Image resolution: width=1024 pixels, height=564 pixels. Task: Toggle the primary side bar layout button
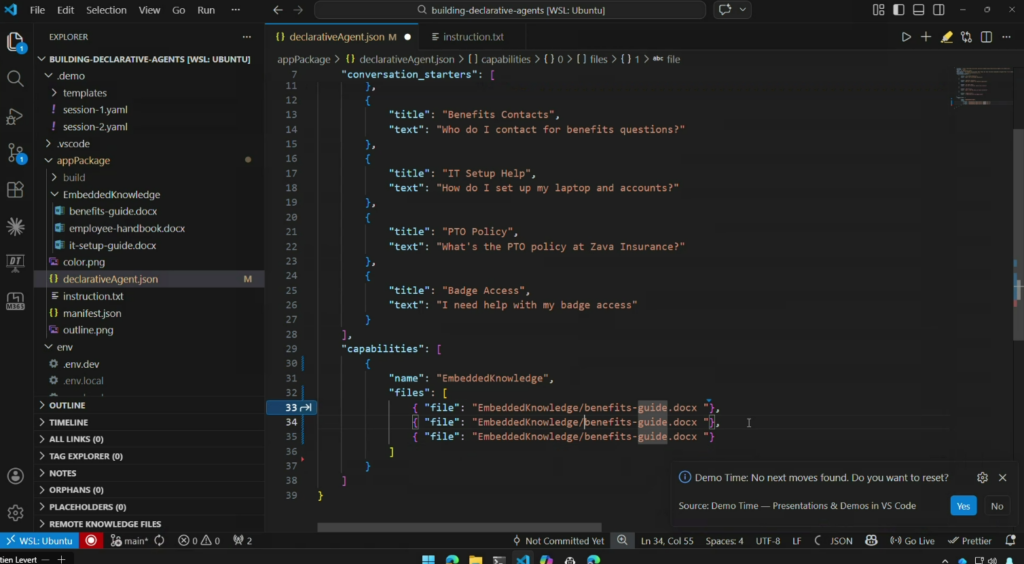898,10
